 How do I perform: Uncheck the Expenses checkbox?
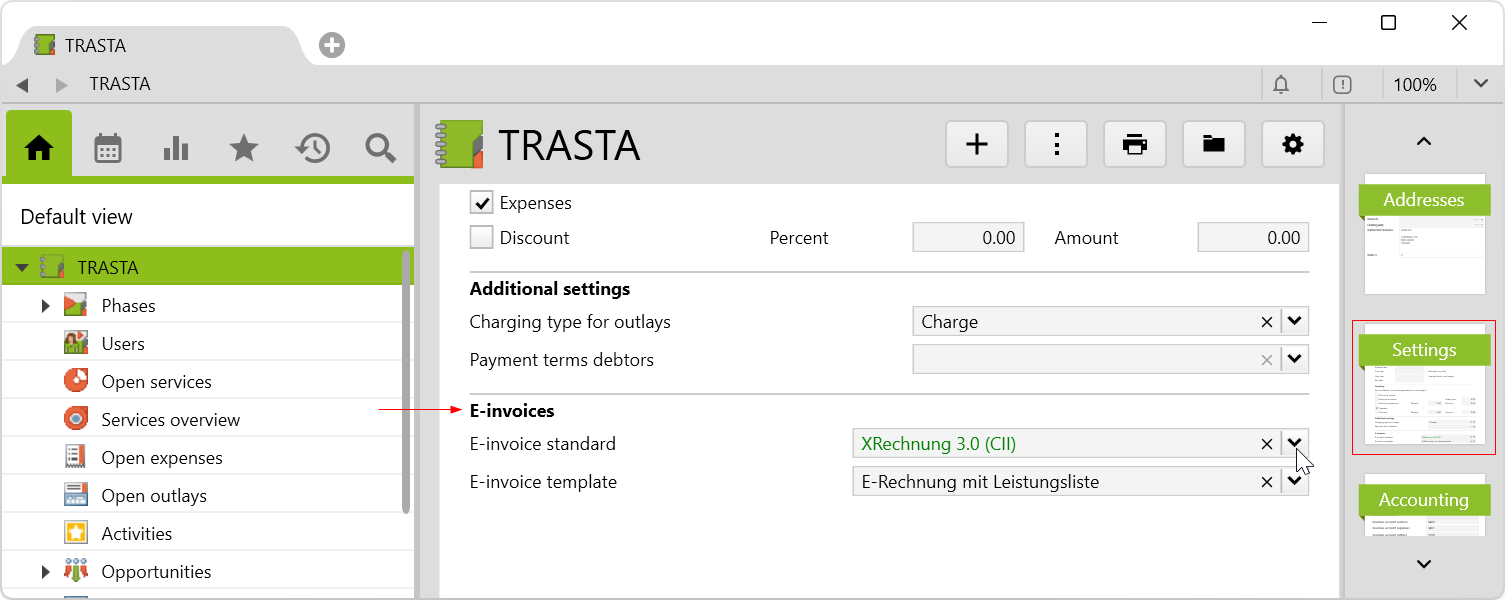[x=482, y=203]
